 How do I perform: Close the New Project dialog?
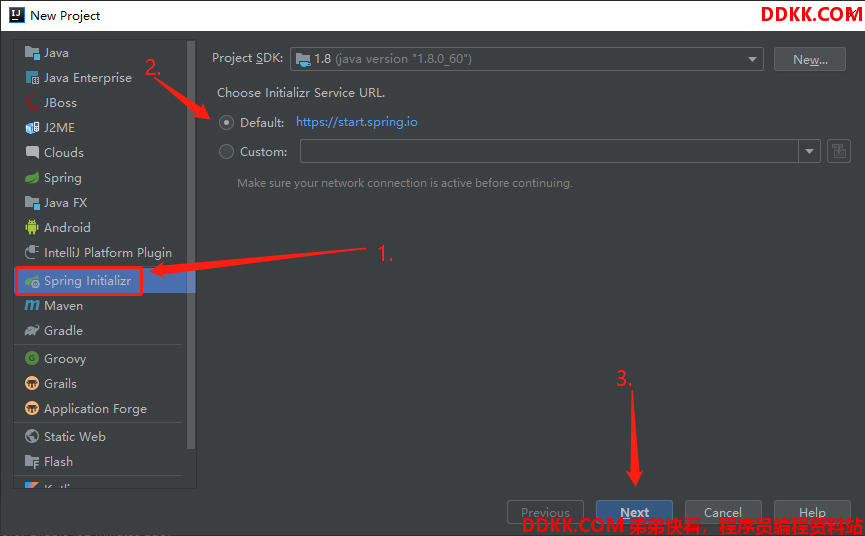click(x=853, y=15)
